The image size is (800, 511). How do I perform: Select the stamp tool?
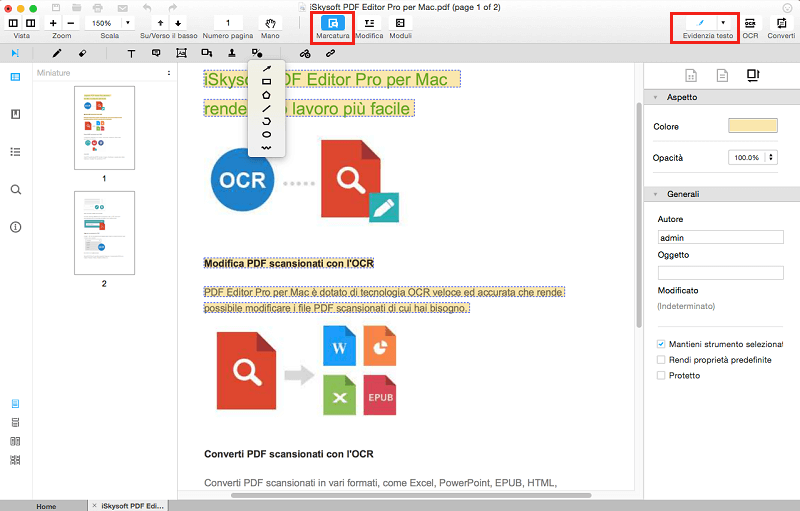(232, 53)
